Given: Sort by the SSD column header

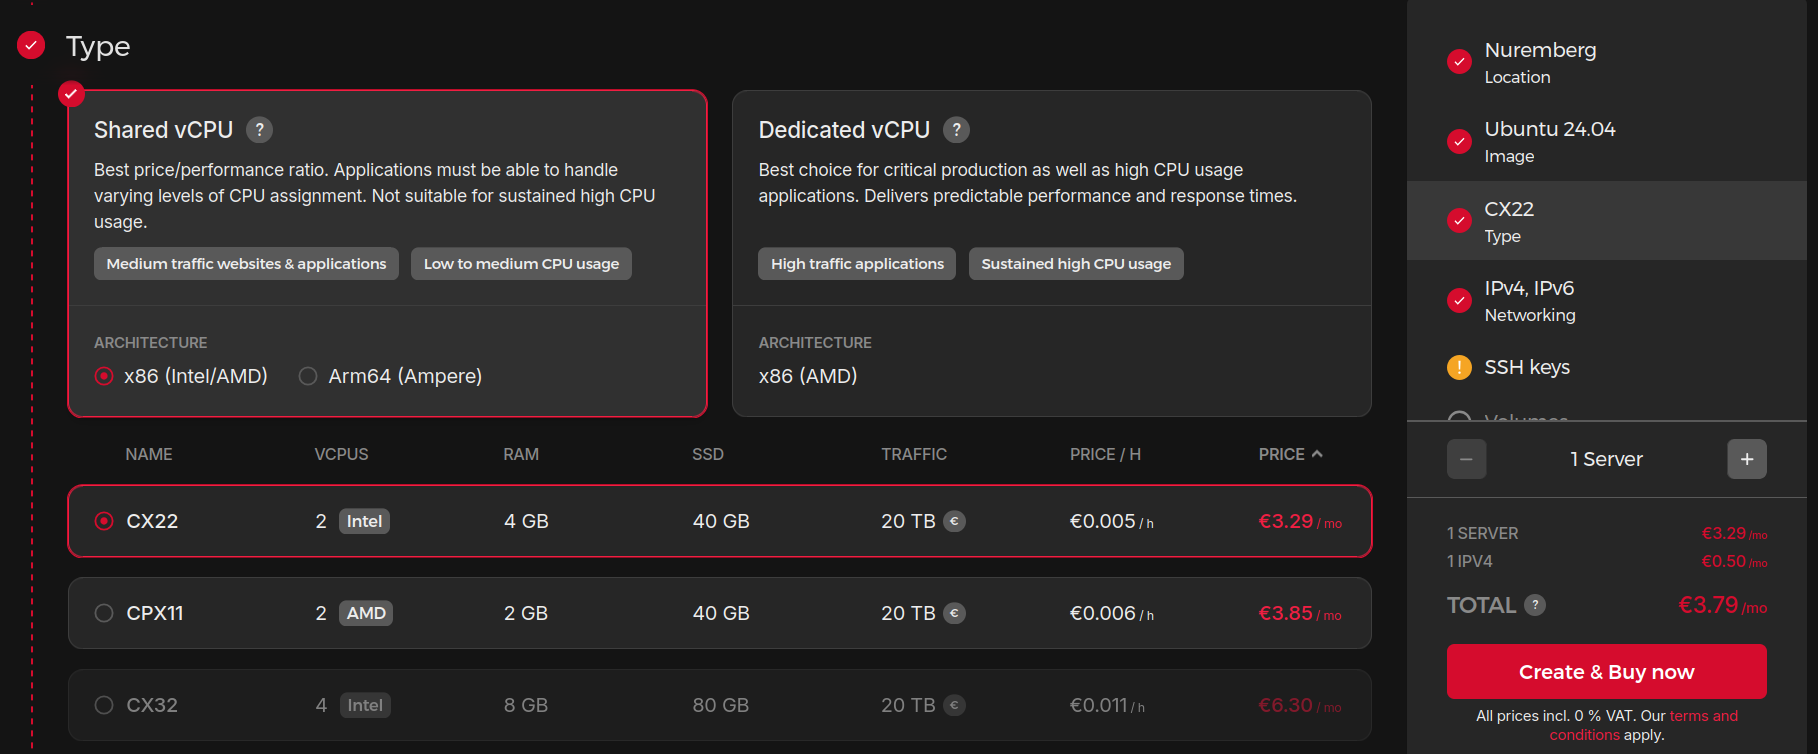Looking at the screenshot, I should 708,454.
